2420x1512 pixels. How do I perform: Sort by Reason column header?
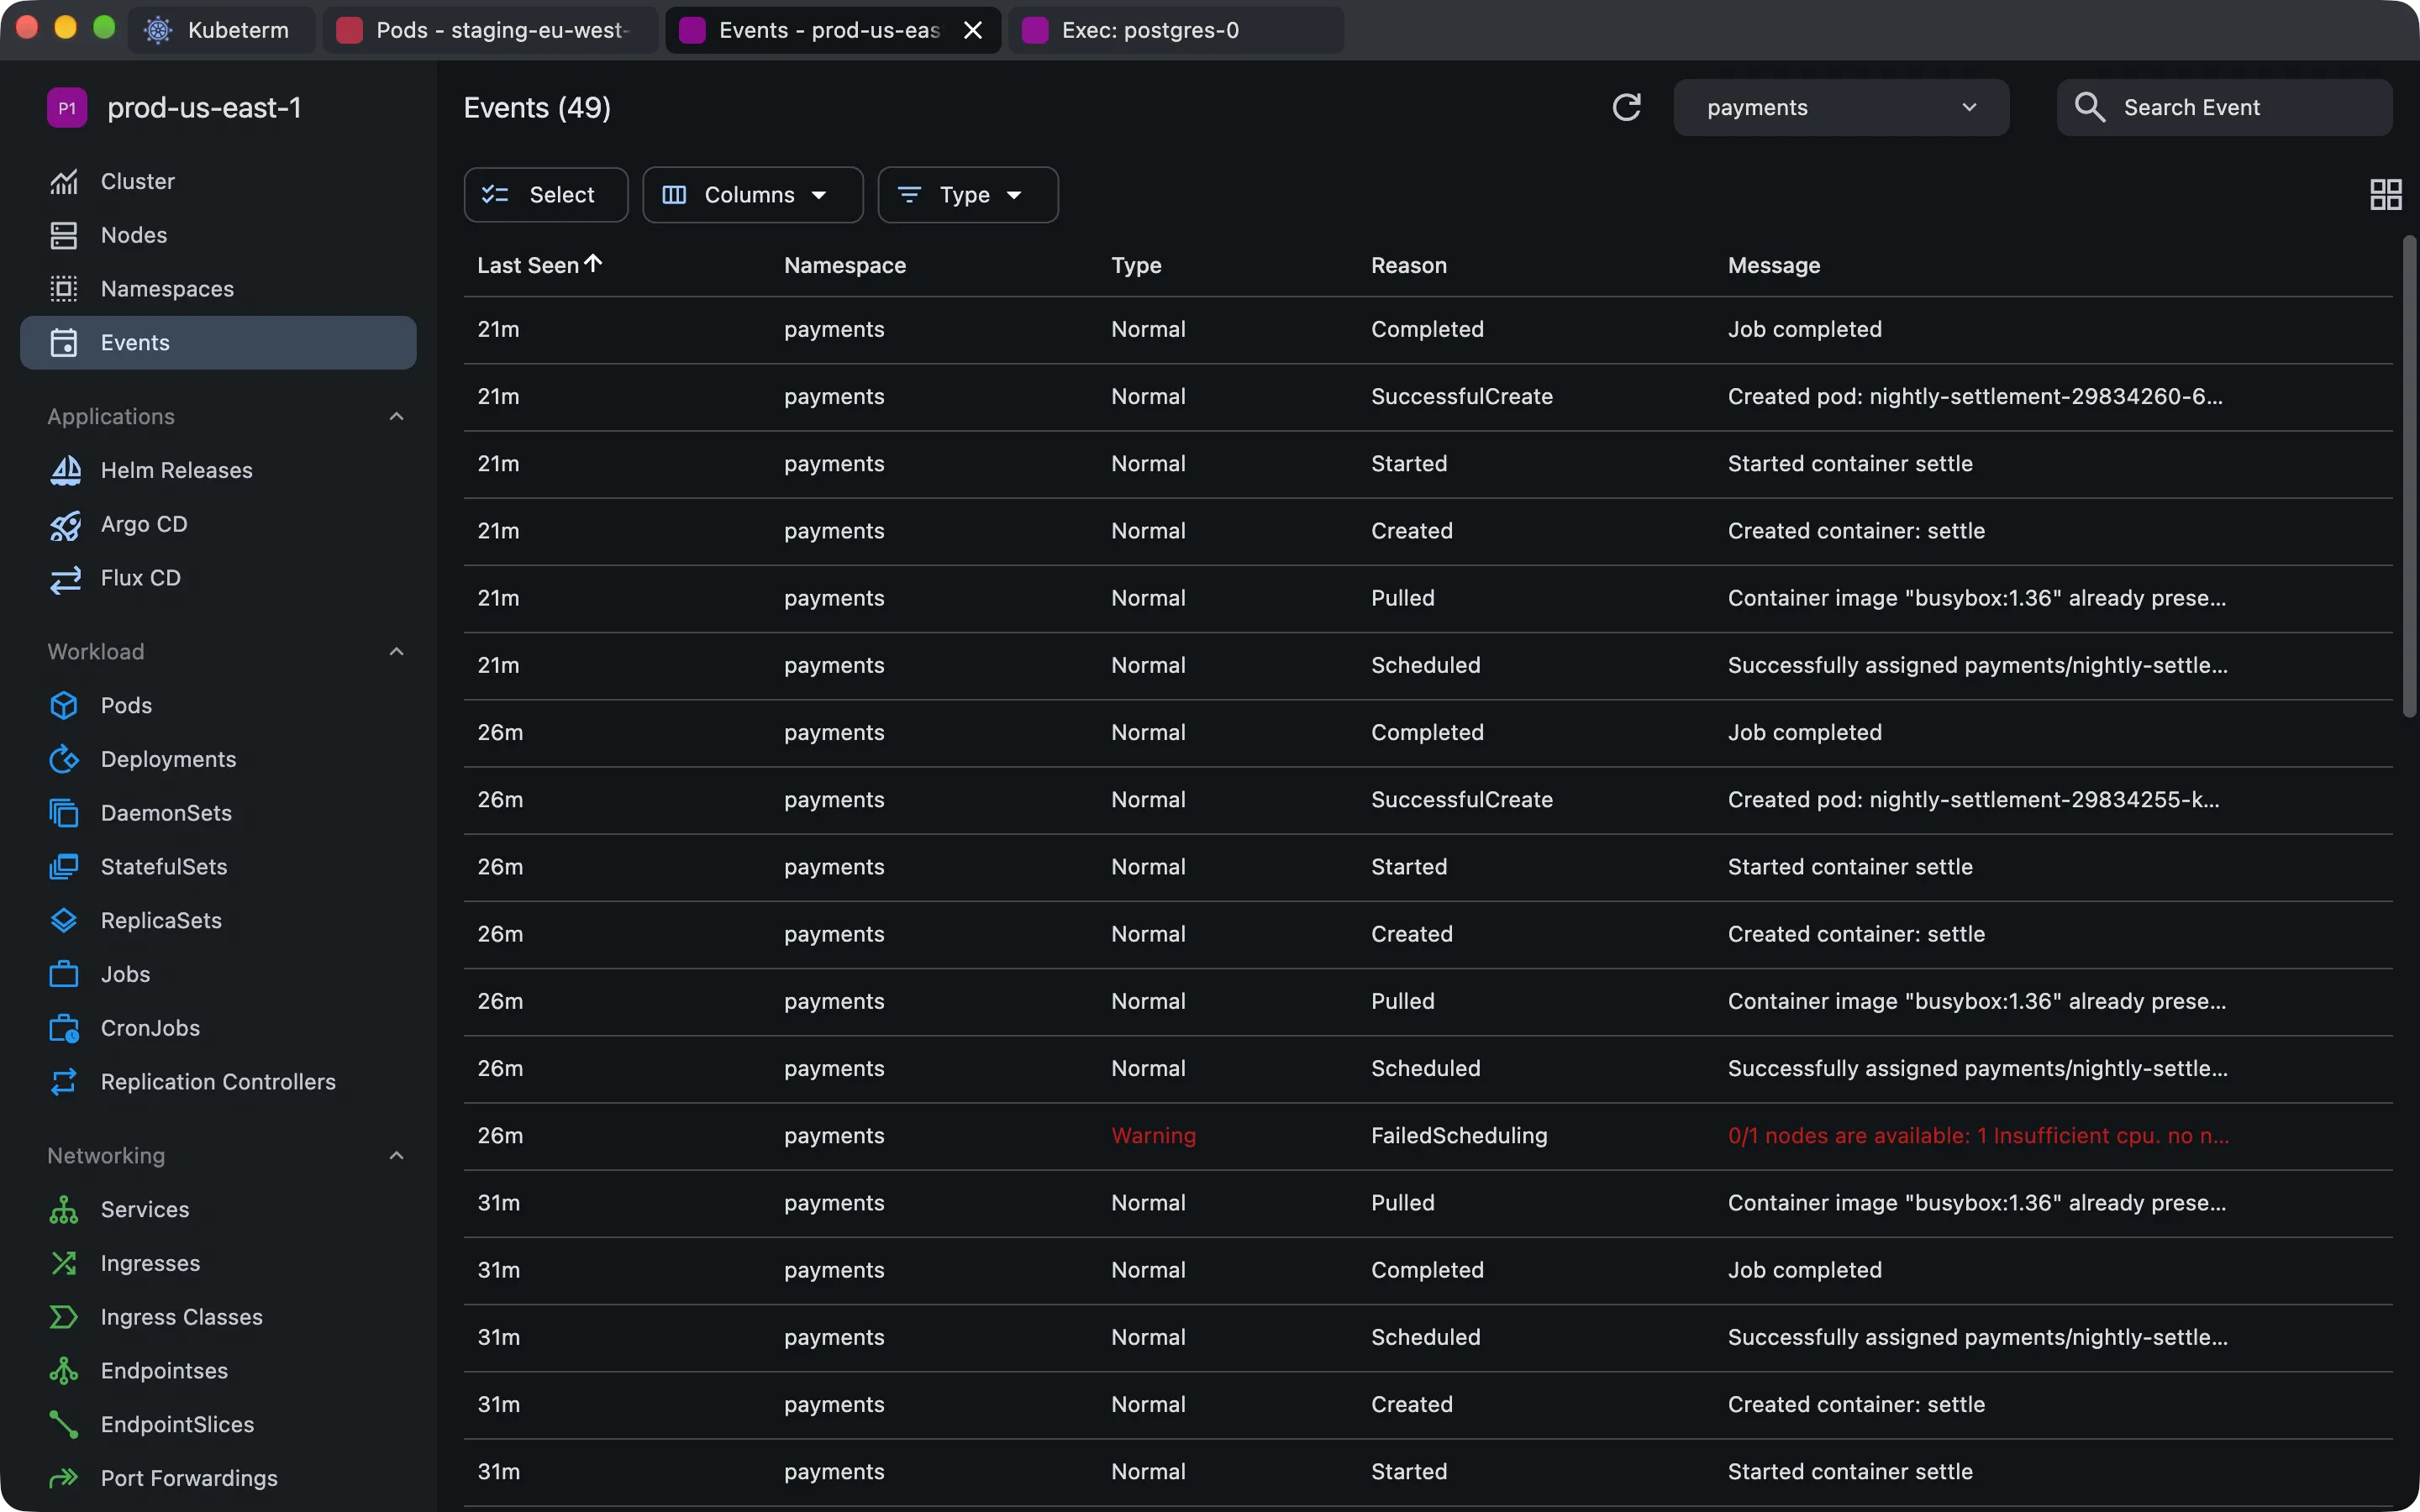point(1408,265)
